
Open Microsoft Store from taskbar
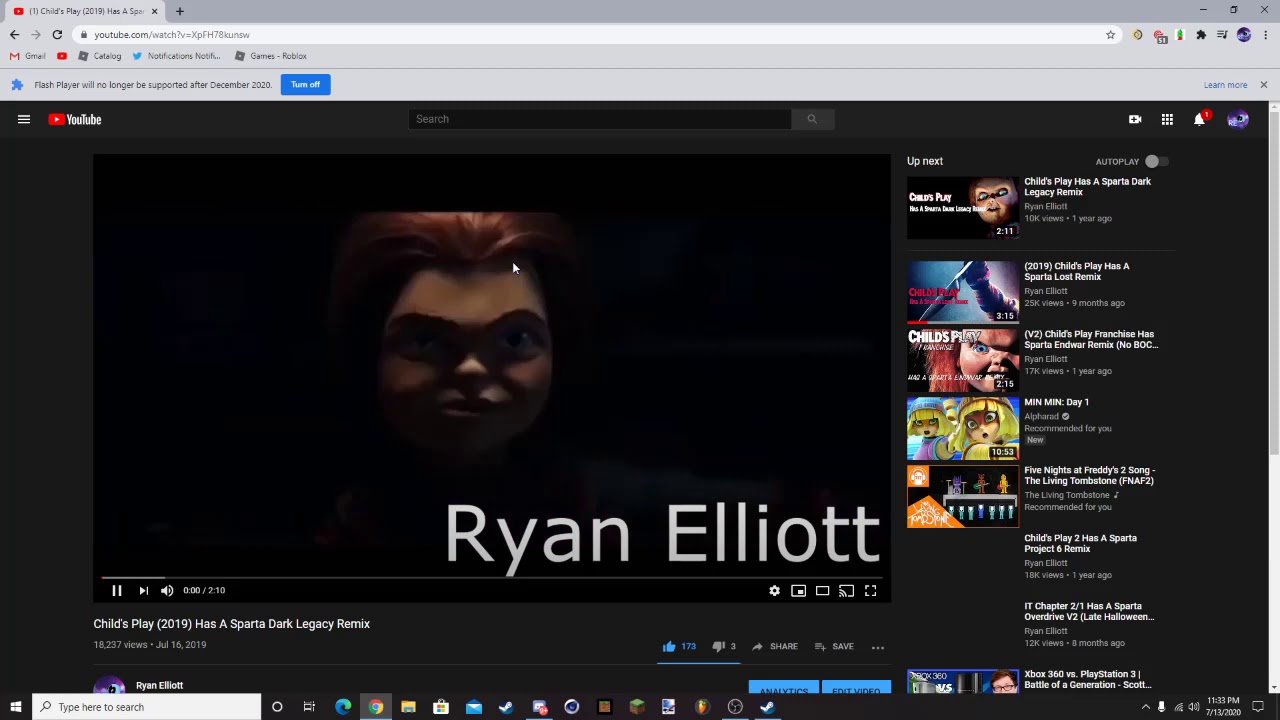pos(441,707)
